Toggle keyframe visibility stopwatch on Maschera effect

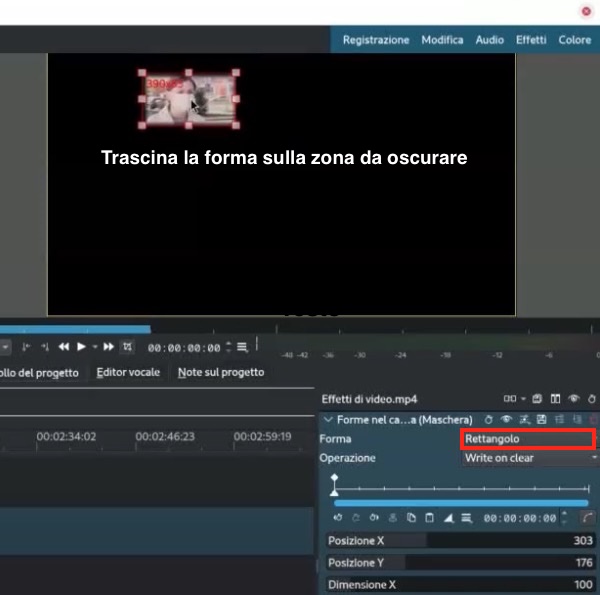coord(488,420)
